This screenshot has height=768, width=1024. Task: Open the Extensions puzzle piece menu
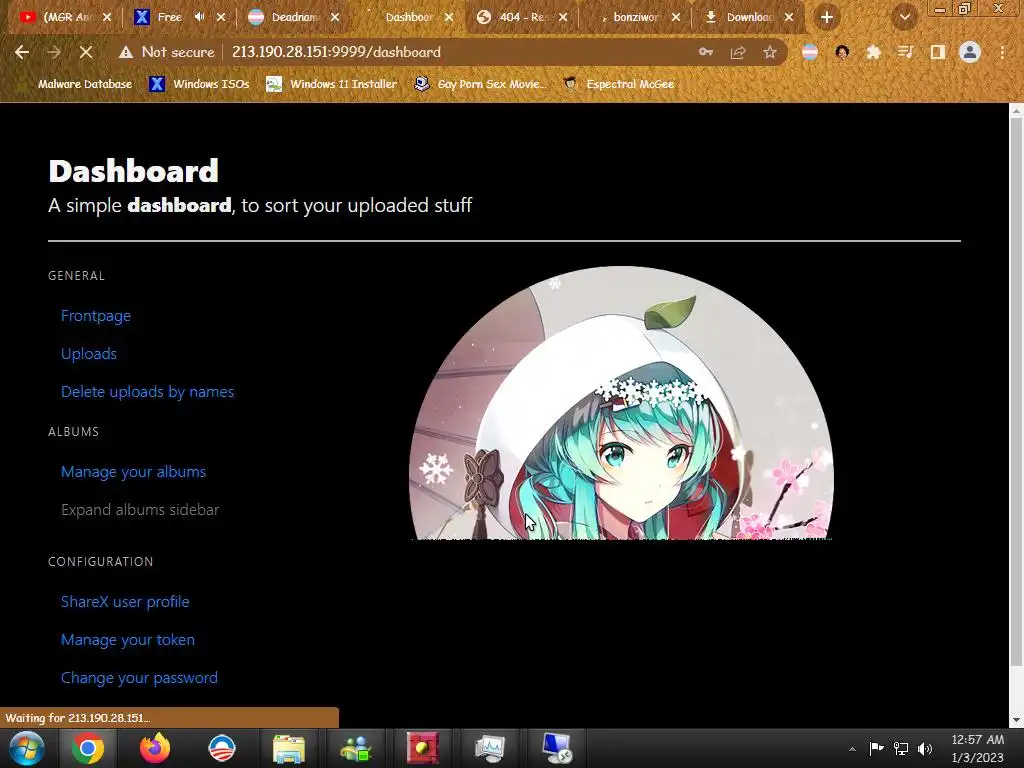pos(873,52)
